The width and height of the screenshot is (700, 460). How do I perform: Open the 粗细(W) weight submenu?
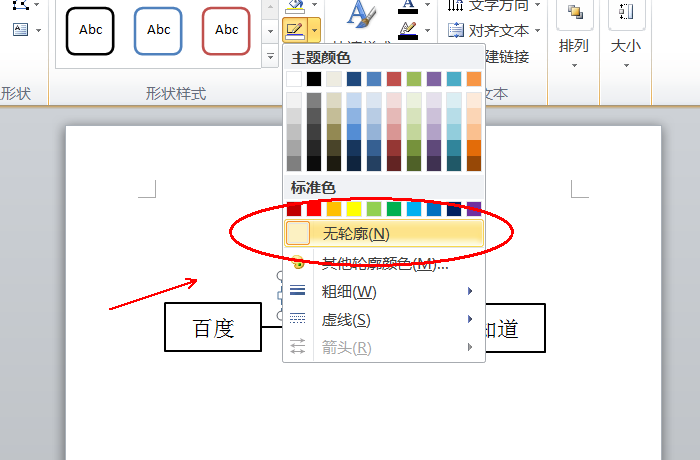coord(384,292)
